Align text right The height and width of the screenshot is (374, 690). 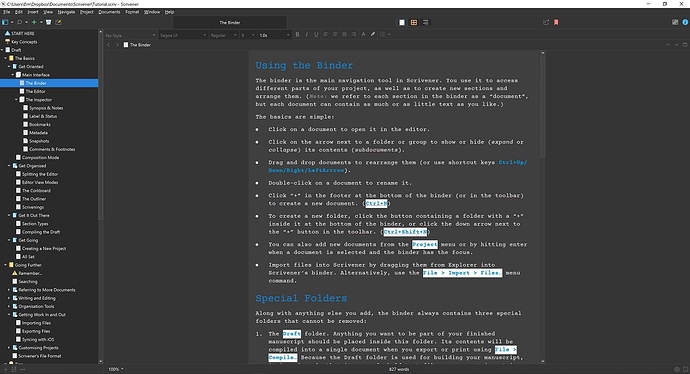click(353, 35)
